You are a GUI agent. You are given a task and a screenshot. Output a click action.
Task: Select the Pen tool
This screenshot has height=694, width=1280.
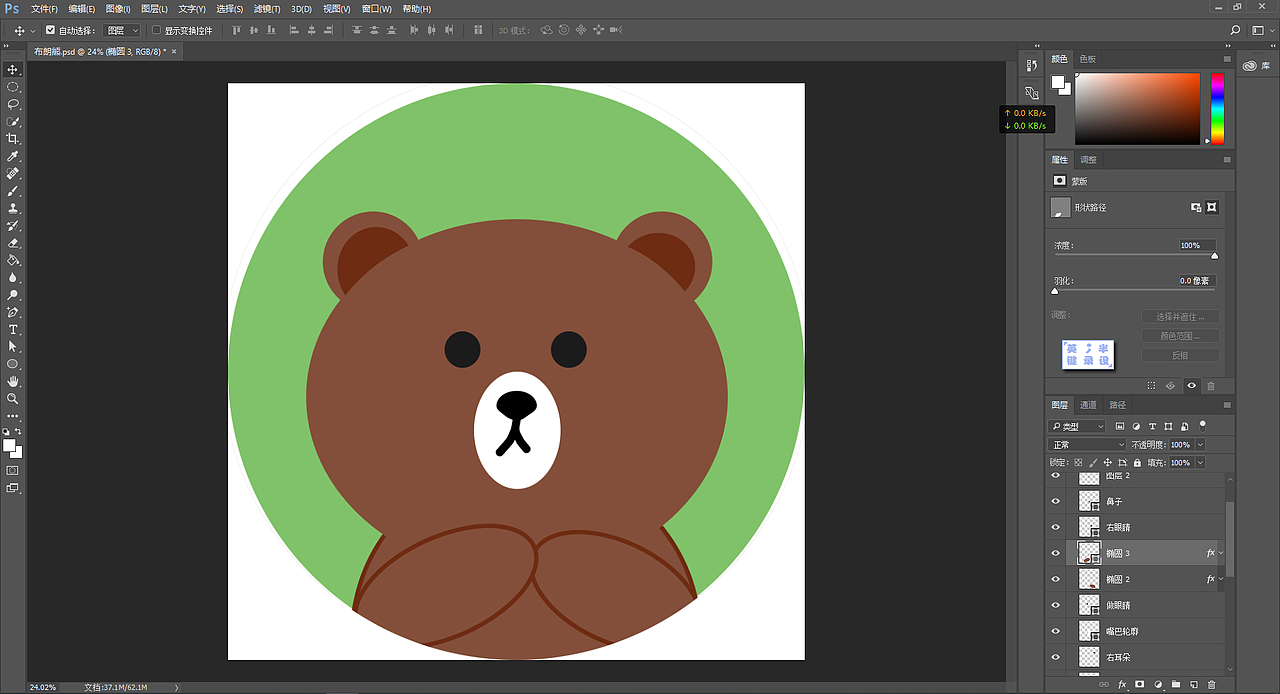(x=13, y=312)
